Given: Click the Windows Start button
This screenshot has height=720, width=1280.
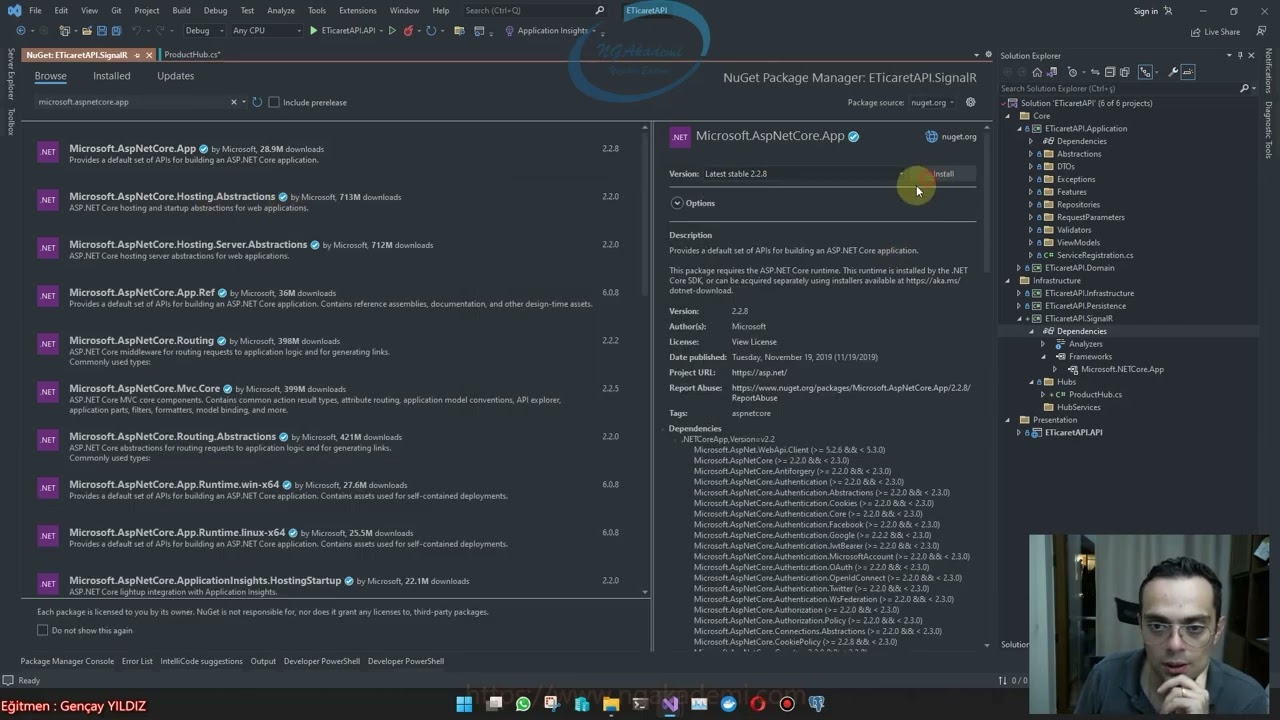Looking at the screenshot, I should pyautogui.click(x=464, y=704).
